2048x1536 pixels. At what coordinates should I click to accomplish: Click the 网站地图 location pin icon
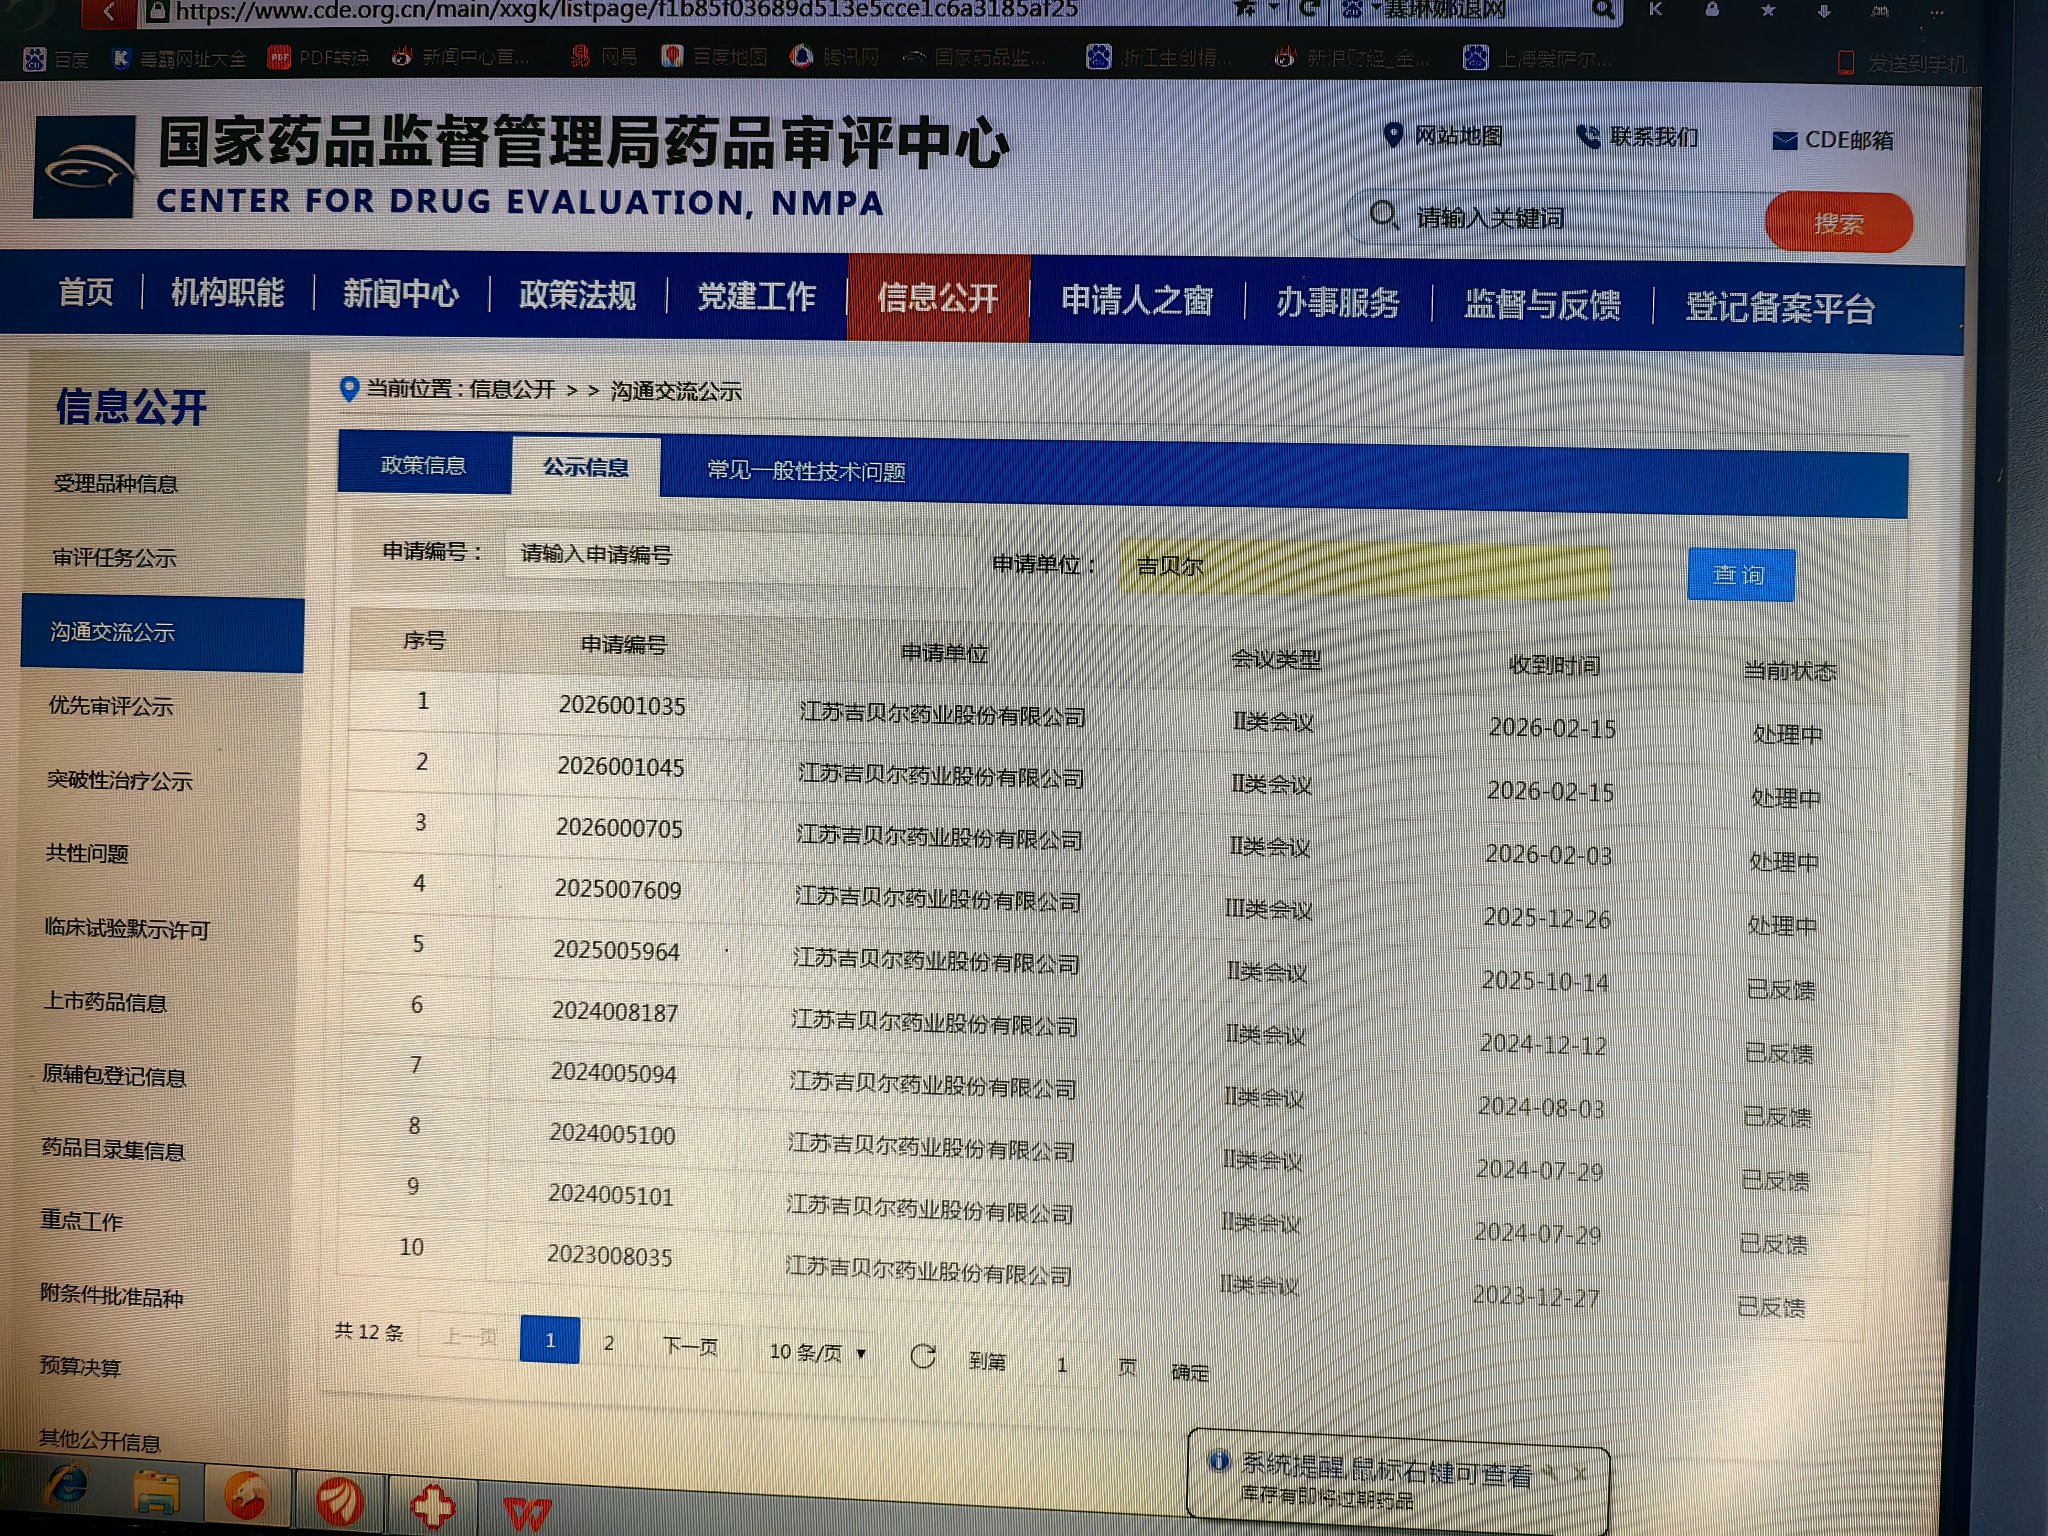point(1392,135)
